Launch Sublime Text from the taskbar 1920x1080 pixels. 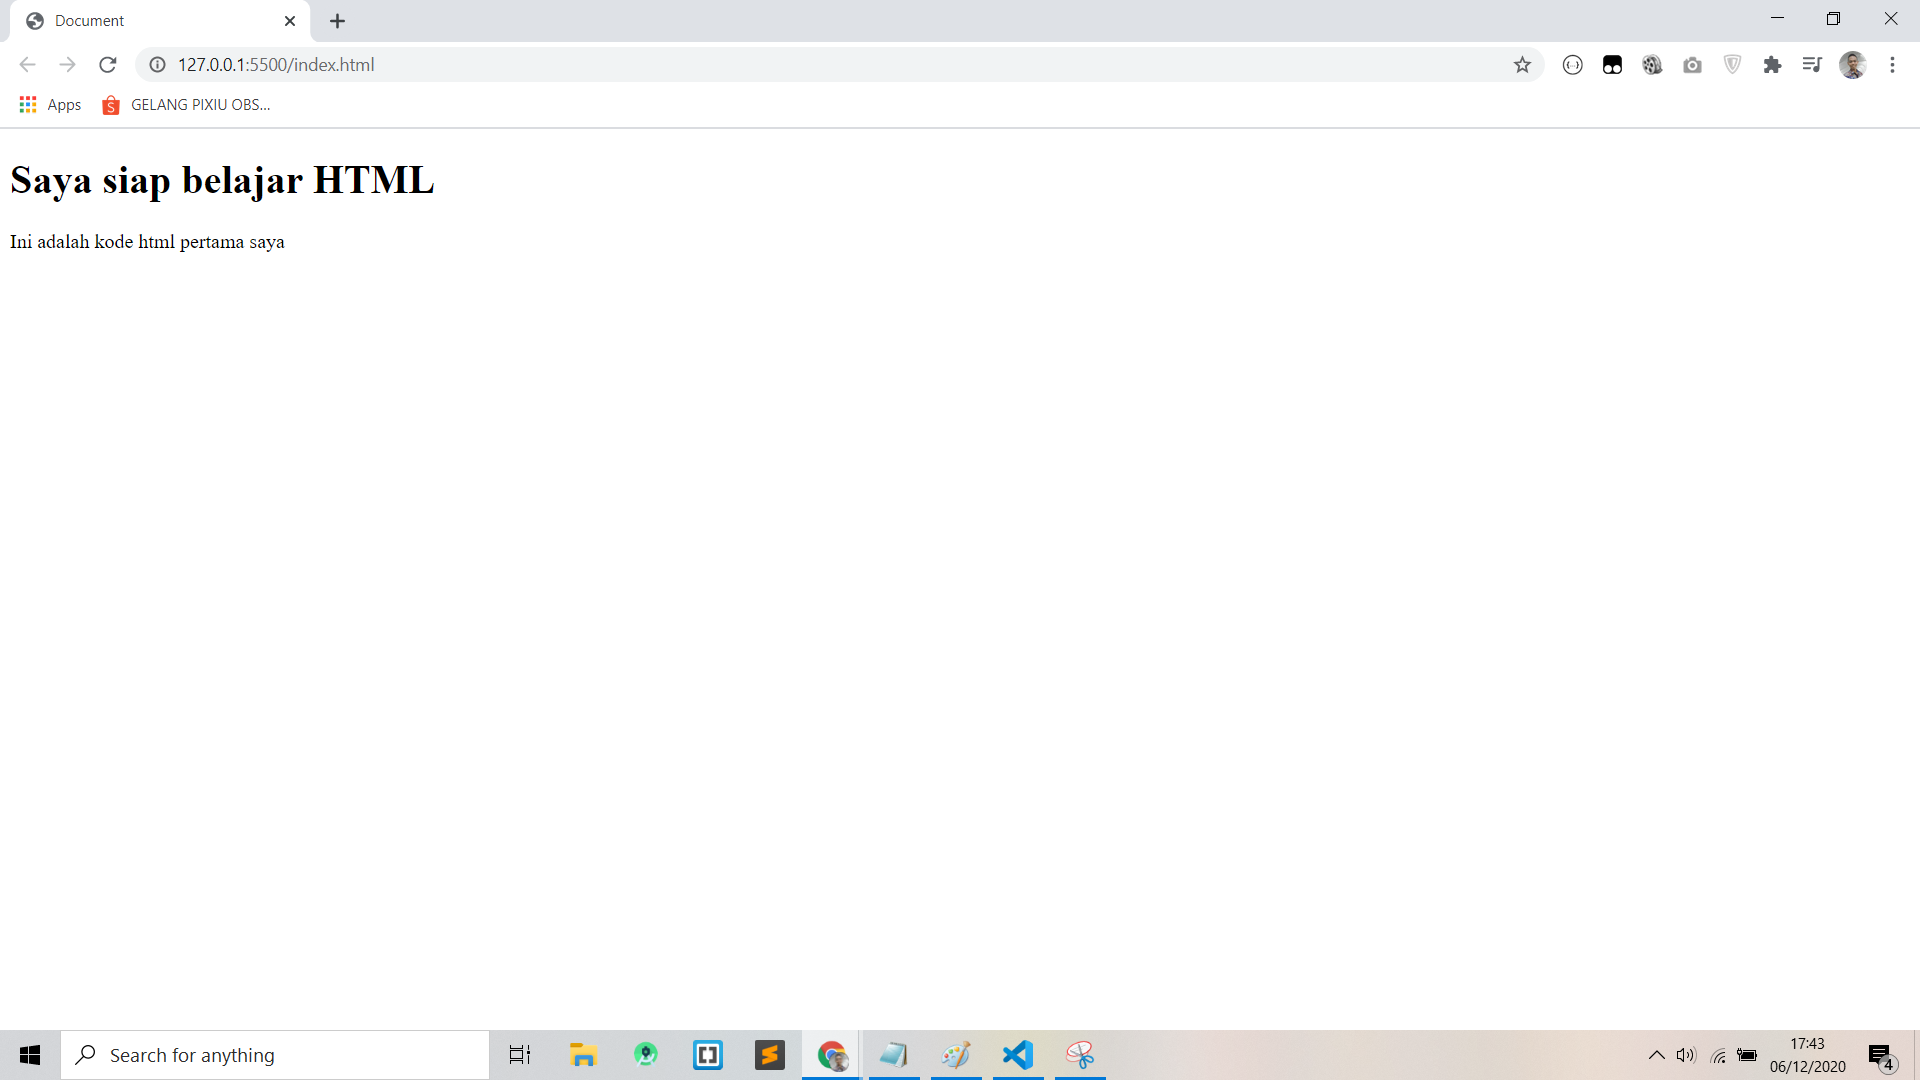pos(770,1054)
